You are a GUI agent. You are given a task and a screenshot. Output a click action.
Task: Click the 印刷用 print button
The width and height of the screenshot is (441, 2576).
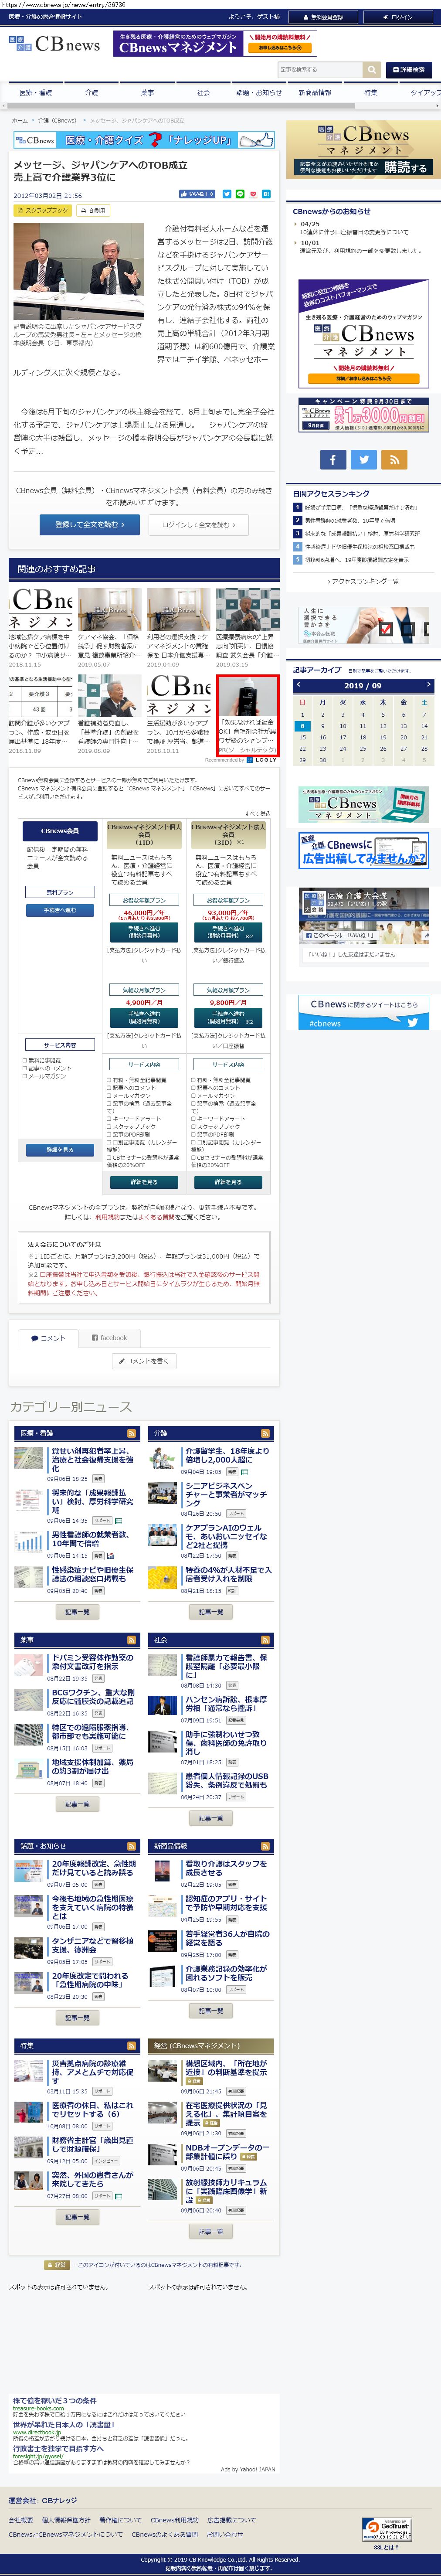[92, 211]
